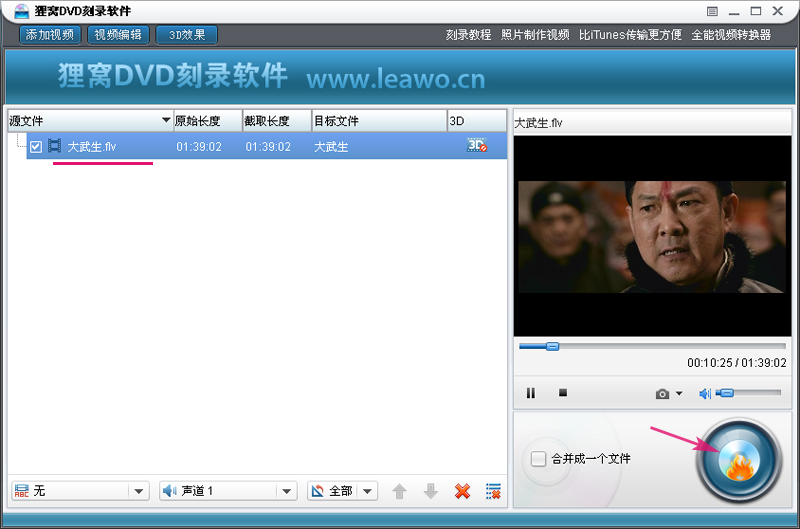Pause the video preview playback
Image resolution: width=800 pixels, height=529 pixels.
click(x=531, y=393)
